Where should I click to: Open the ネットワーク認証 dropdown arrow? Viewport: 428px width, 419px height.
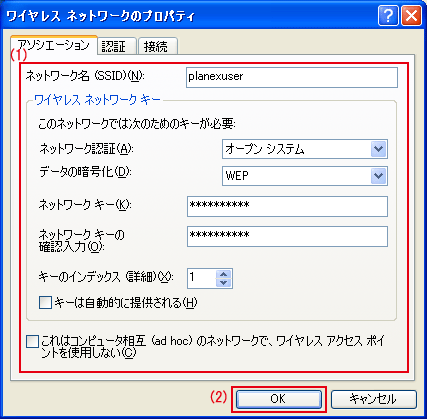[x=378, y=149]
